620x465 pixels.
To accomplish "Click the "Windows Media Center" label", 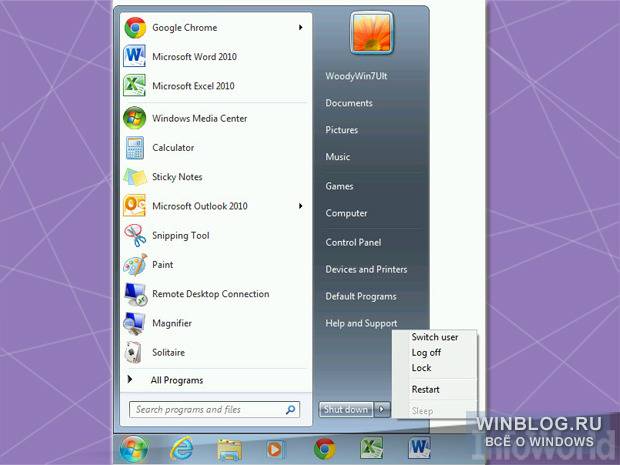I will [x=200, y=118].
